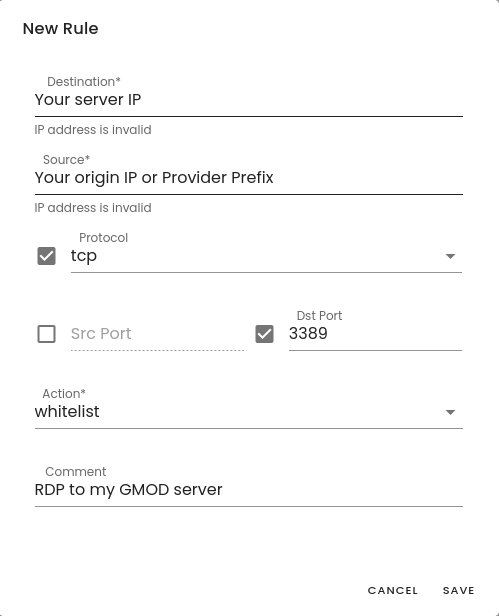This screenshot has height=616, width=499.
Task: Click the invalid IP error below Destination
Action: (x=93, y=130)
